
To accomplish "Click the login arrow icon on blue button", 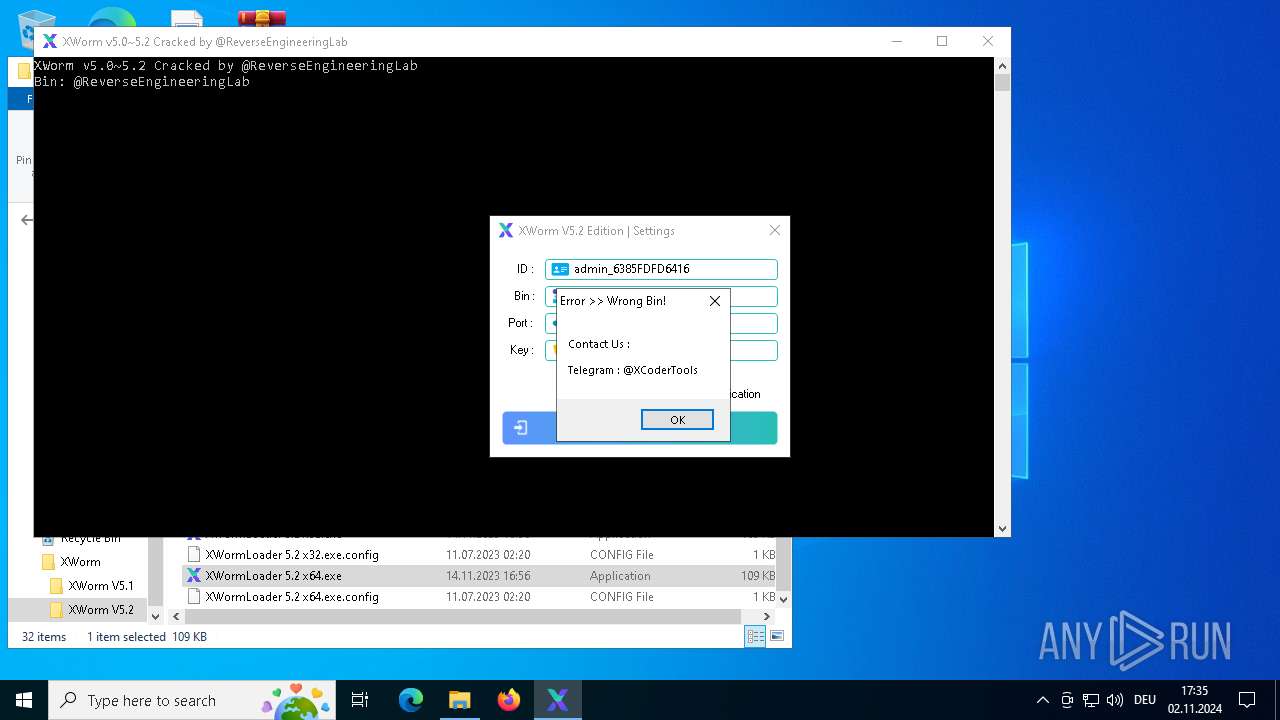I will coord(521,428).
